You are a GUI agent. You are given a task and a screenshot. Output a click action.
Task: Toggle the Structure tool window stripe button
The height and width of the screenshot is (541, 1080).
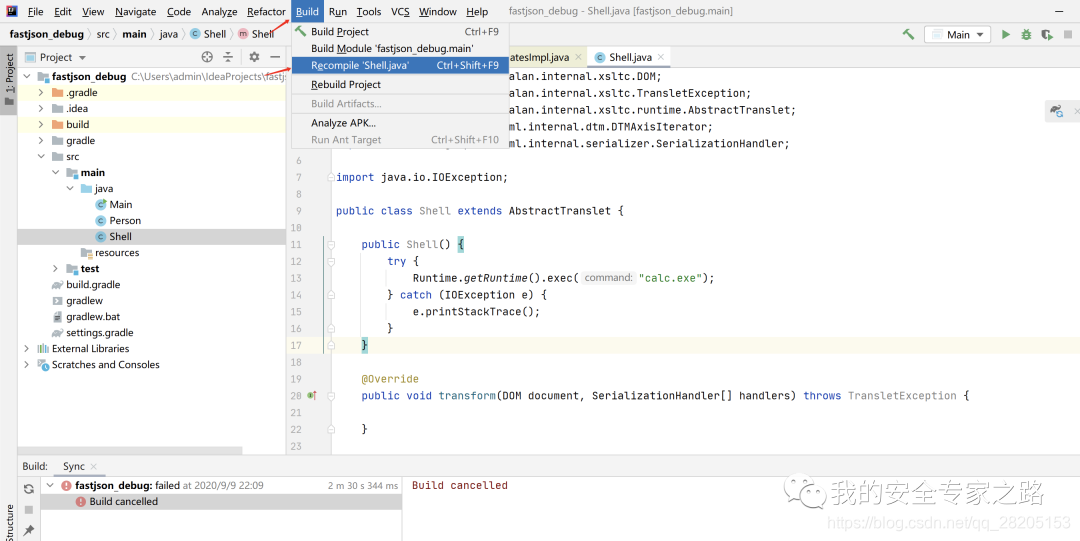click(x=9, y=522)
